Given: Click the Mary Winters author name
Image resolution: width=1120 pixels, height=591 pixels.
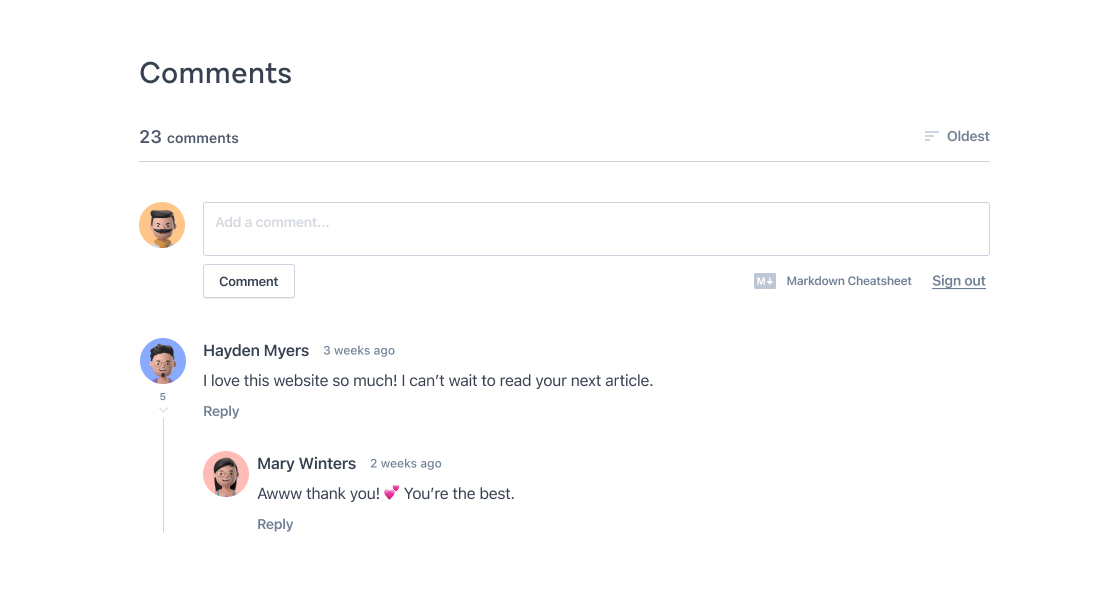Looking at the screenshot, I should (306, 463).
